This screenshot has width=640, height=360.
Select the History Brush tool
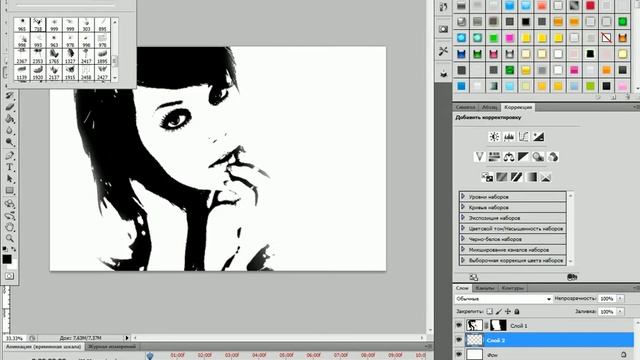10,96
